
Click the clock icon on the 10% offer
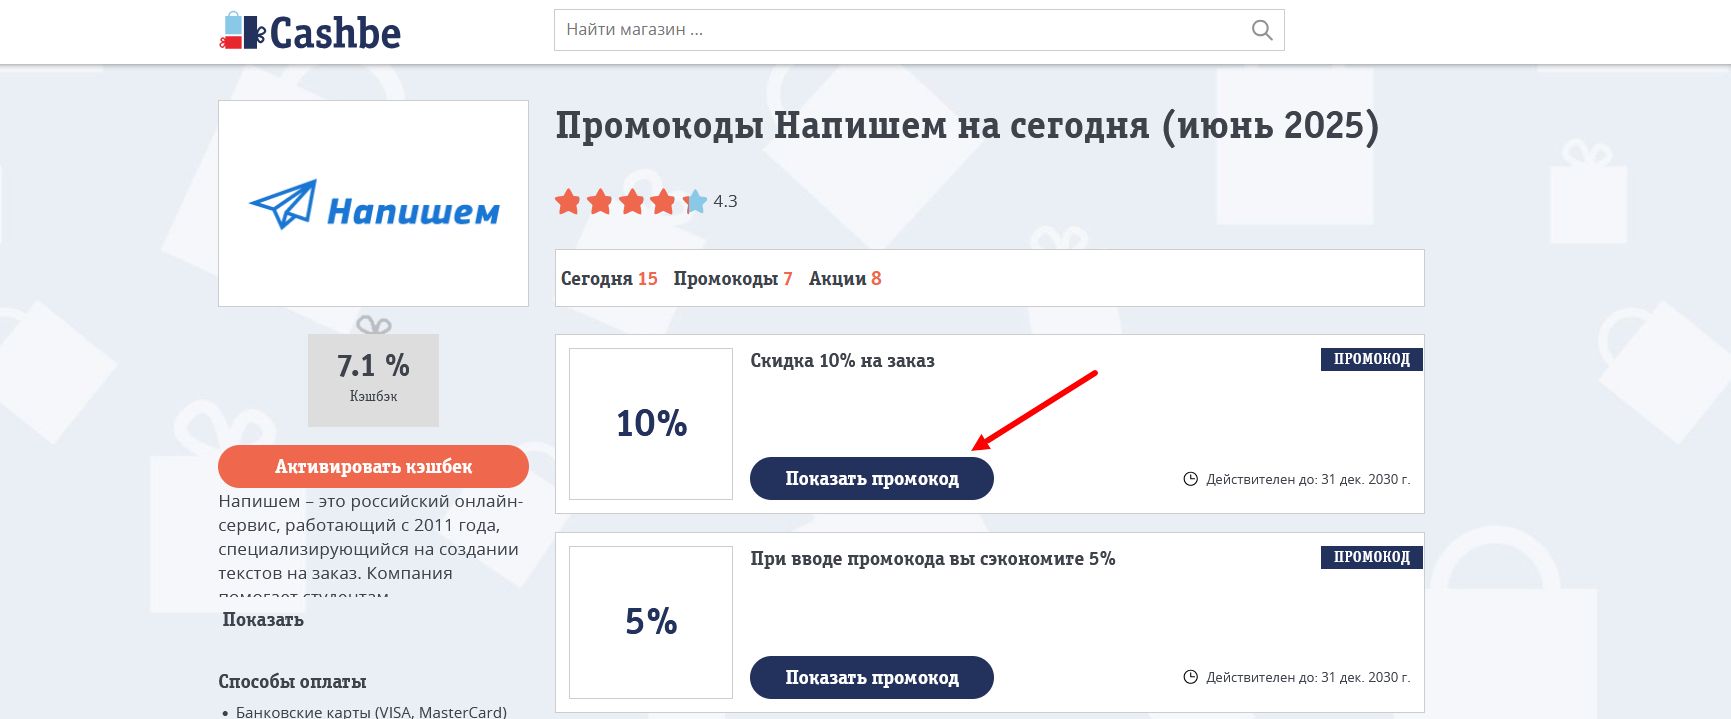pos(1190,479)
